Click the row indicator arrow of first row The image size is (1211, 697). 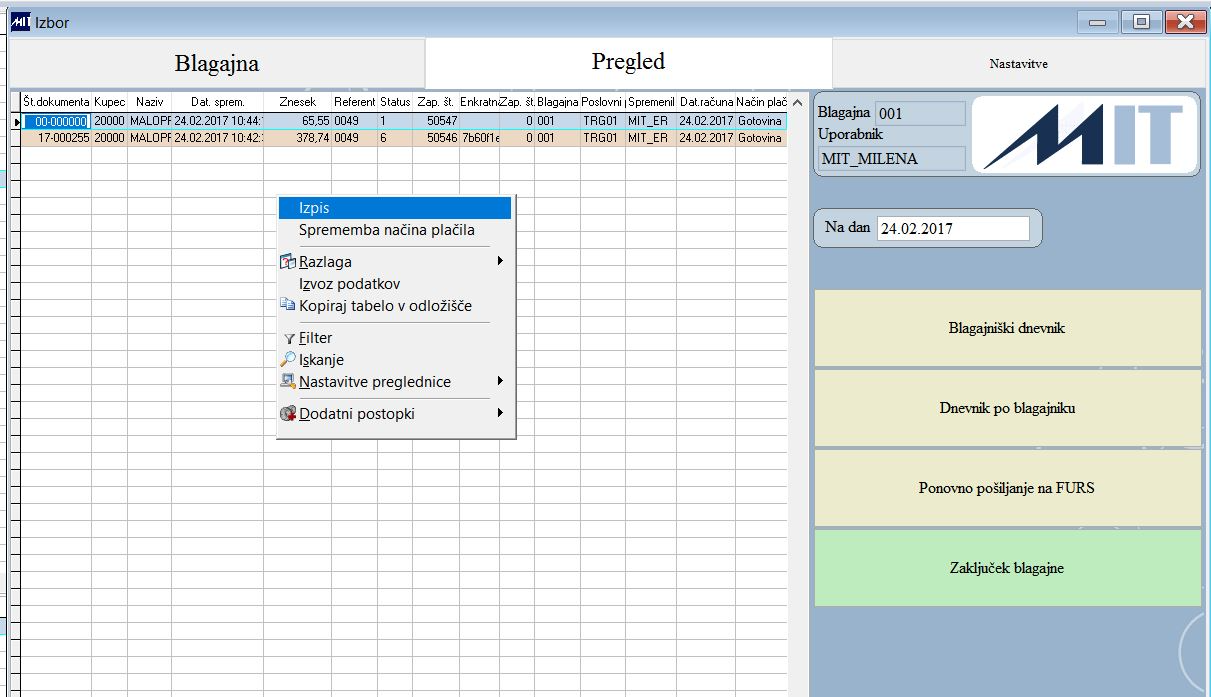(x=16, y=121)
